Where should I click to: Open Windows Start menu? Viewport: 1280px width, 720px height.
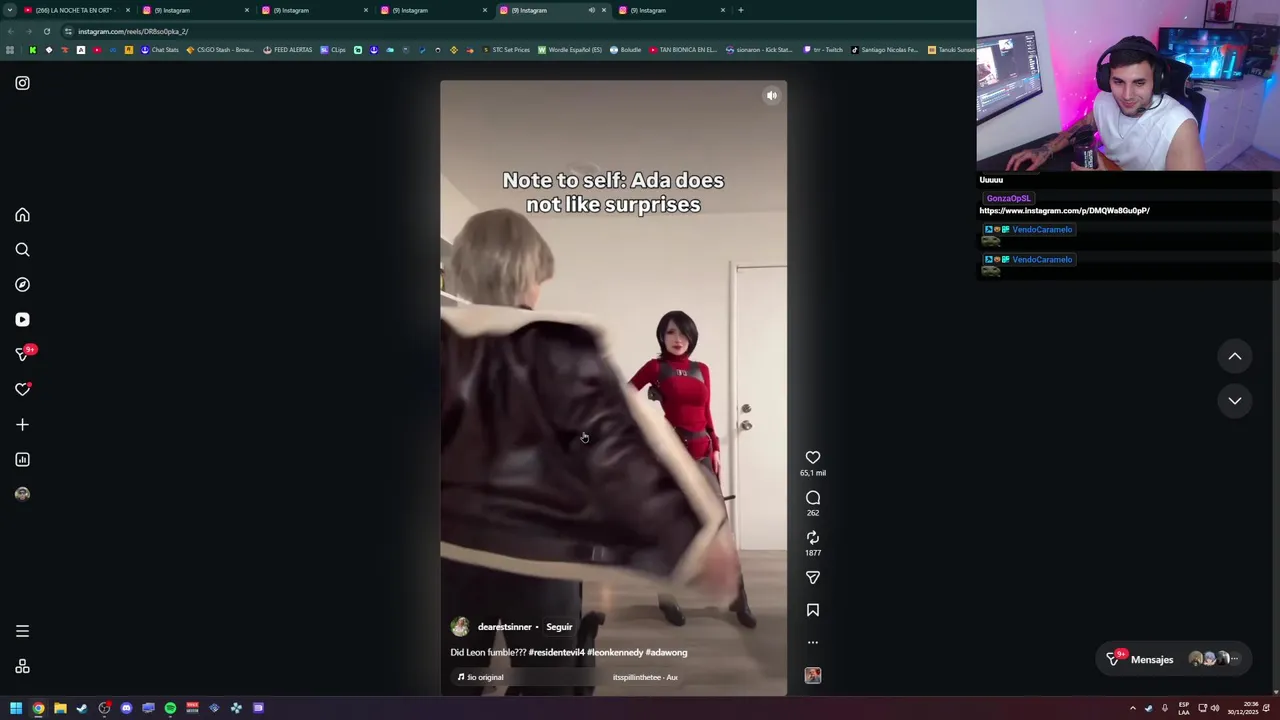tap(16, 708)
